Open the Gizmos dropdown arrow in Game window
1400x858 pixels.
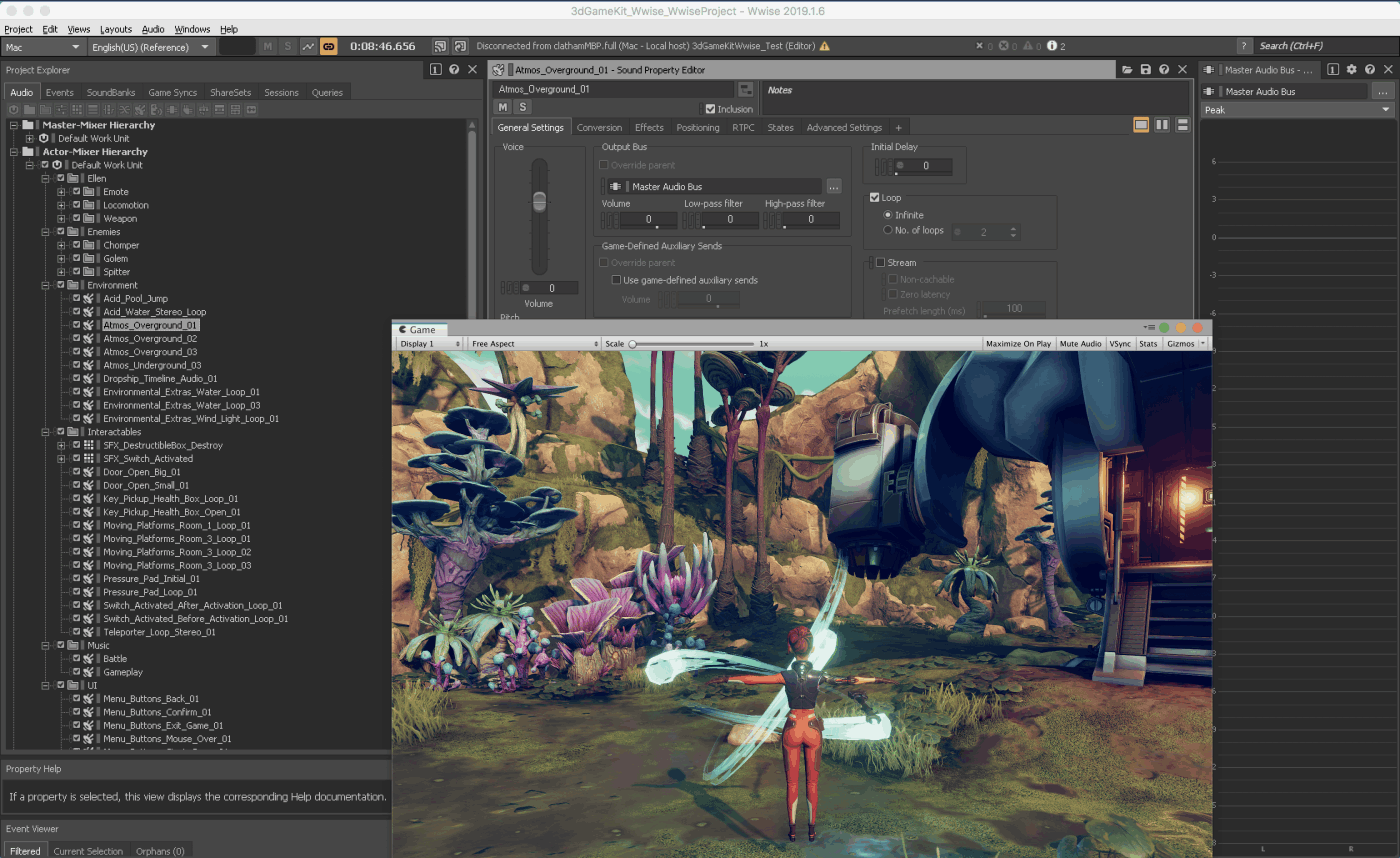pyautogui.click(x=1203, y=344)
